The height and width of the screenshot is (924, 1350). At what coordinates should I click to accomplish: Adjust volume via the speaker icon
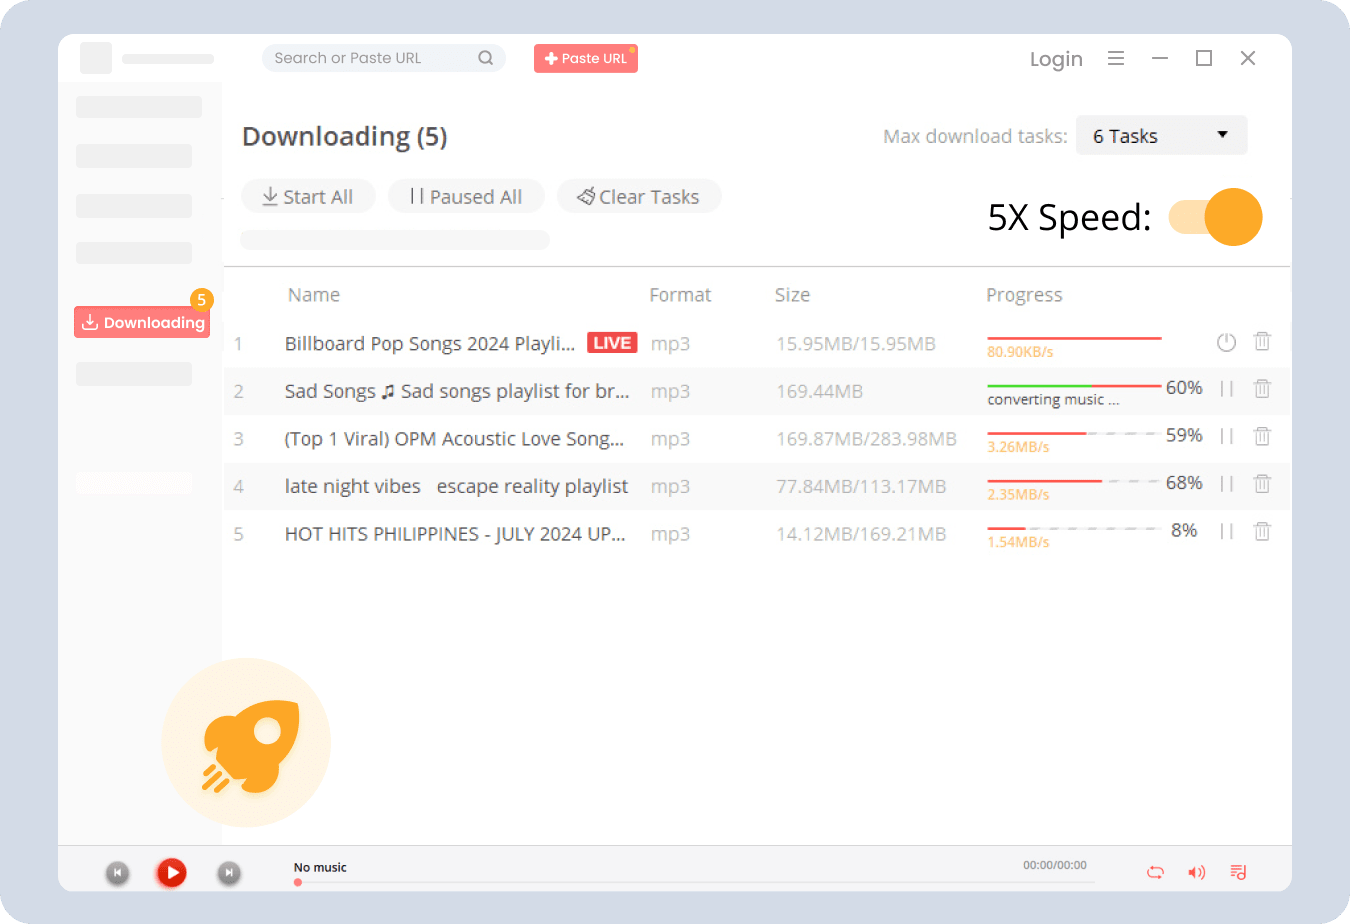[x=1196, y=872]
